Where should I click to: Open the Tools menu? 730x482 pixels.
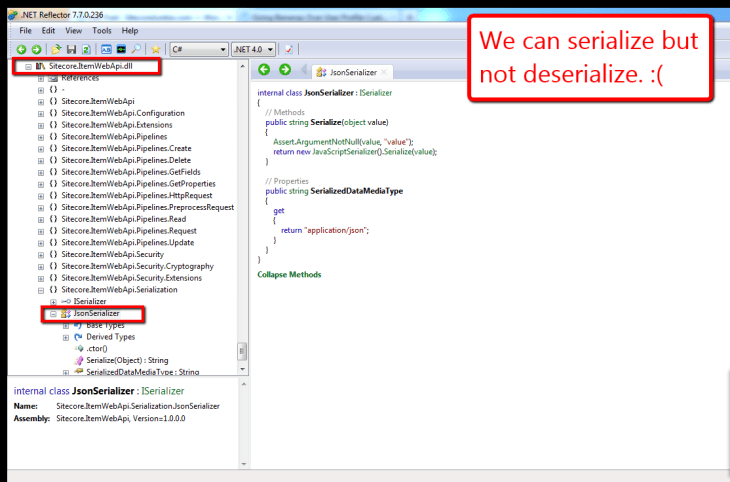tap(101, 31)
